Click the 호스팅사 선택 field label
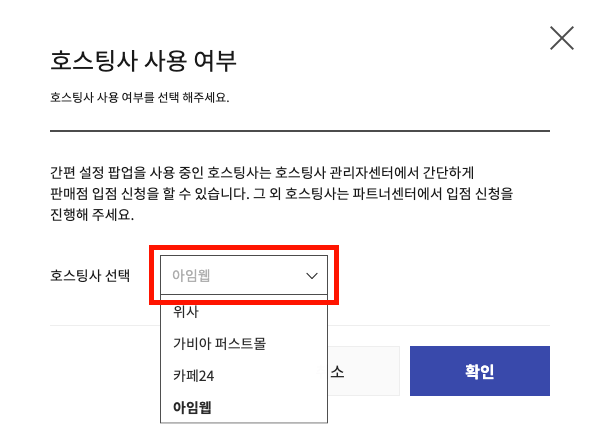Screen dimensions: 600x446 [90, 275]
